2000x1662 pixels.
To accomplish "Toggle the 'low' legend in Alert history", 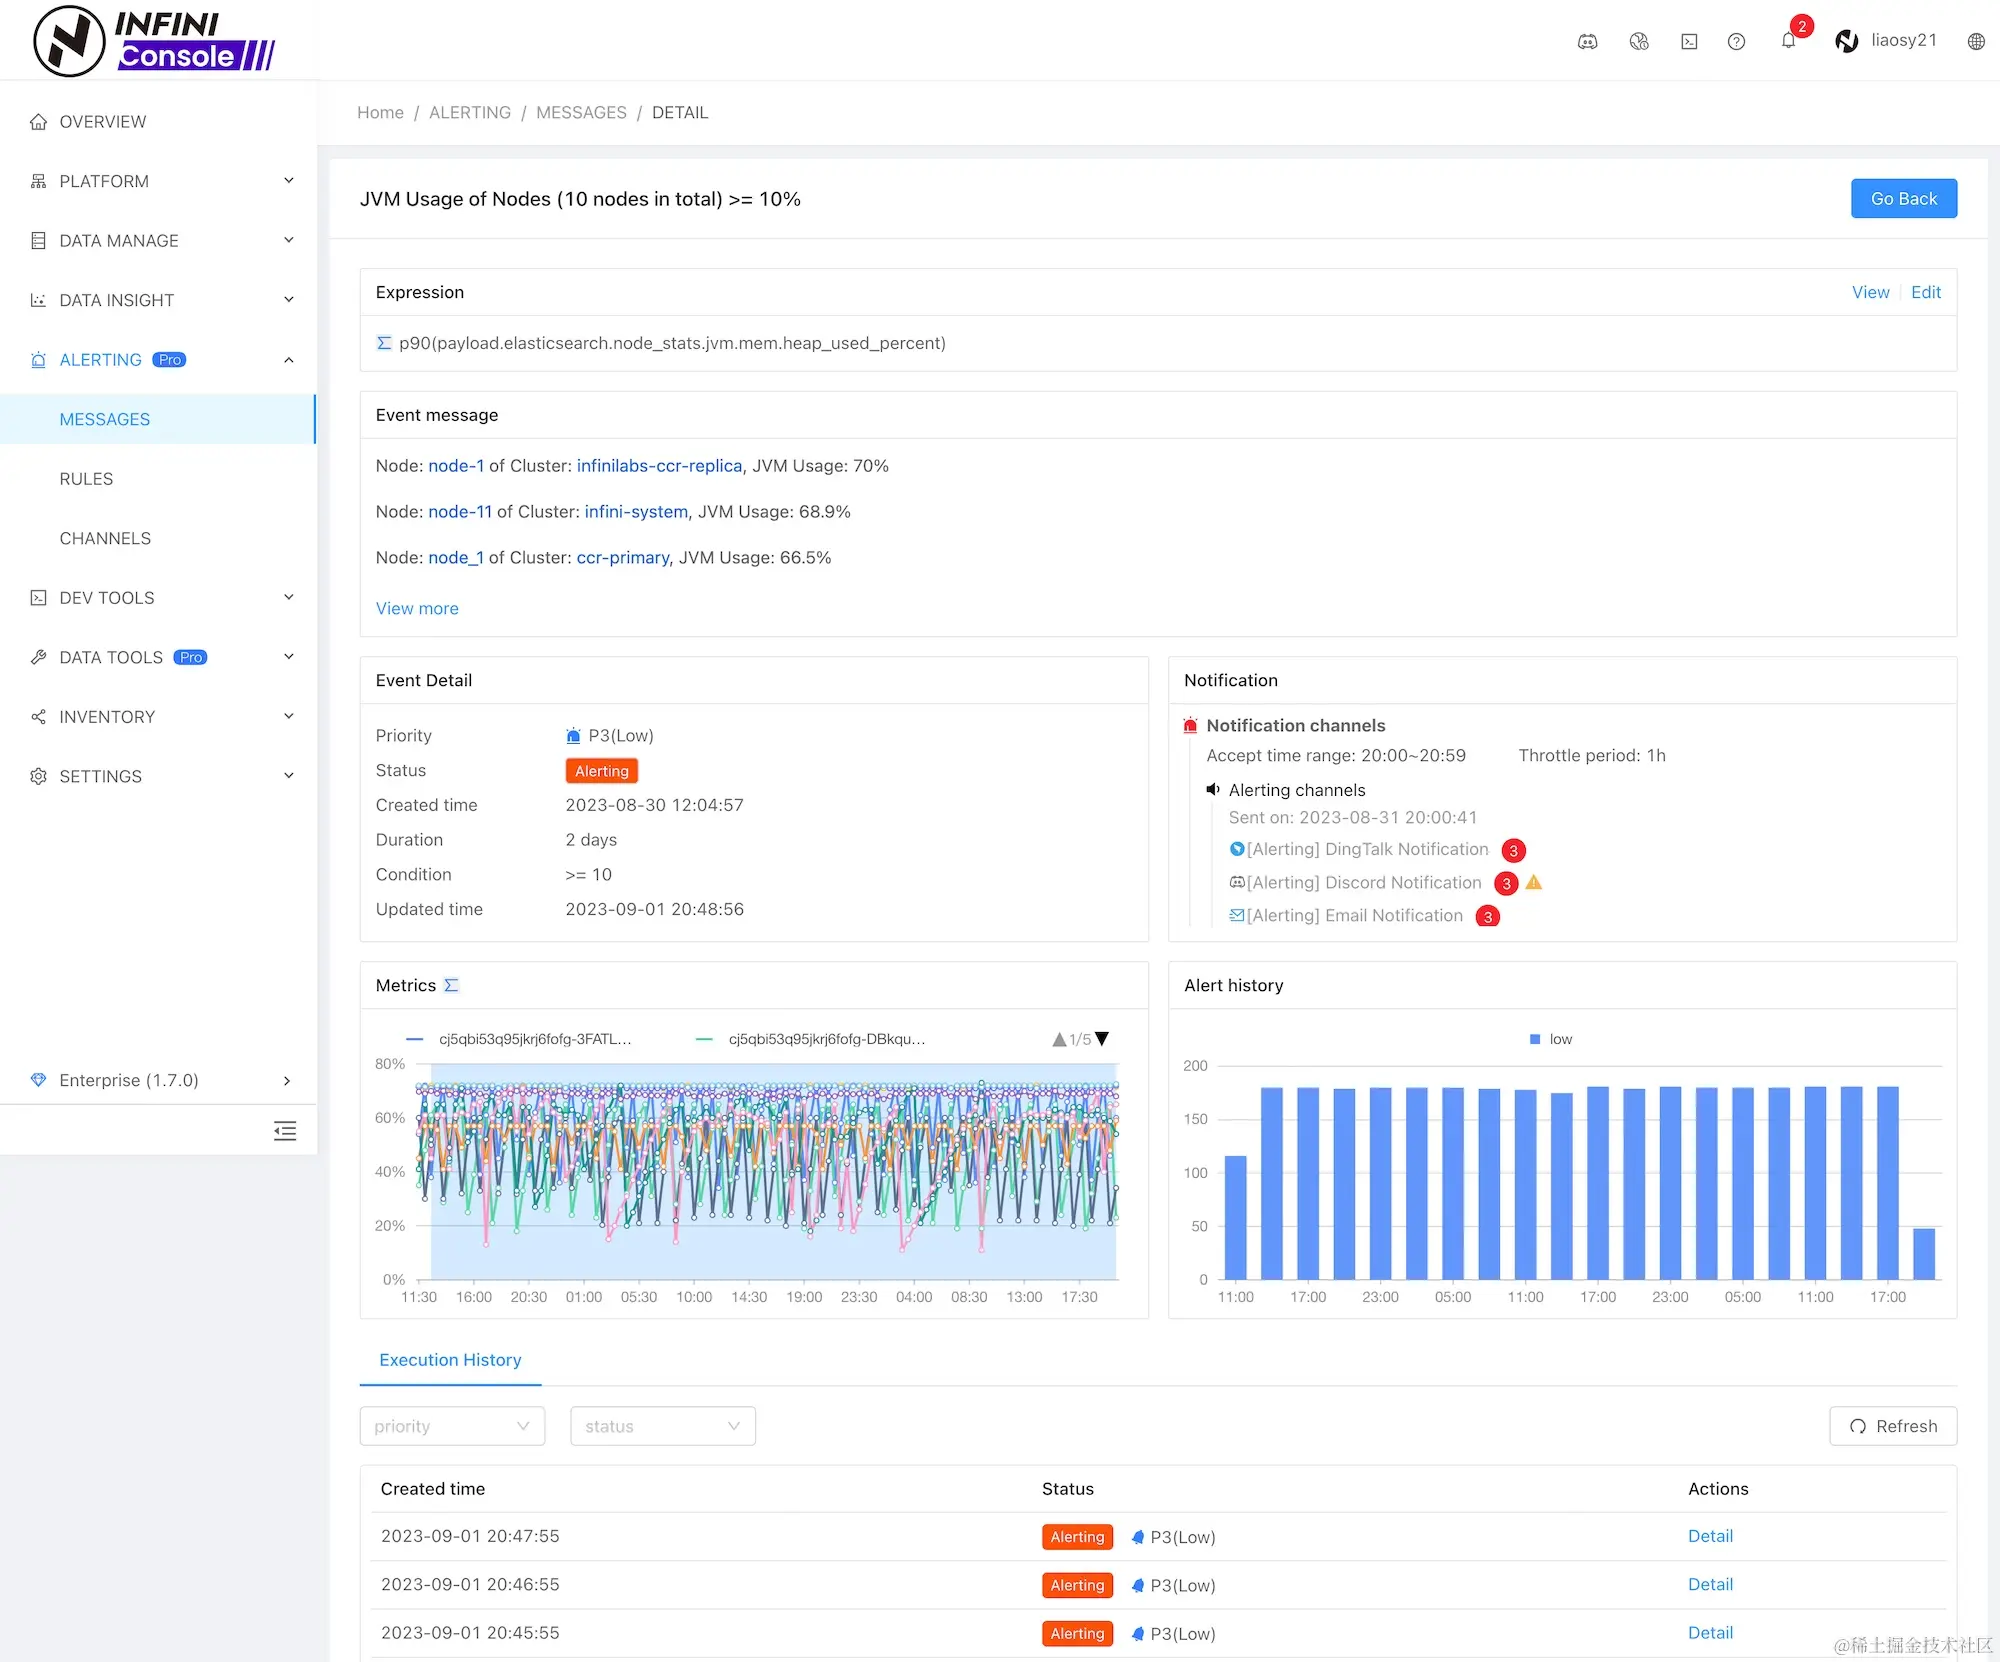I will point(1551,1039).
